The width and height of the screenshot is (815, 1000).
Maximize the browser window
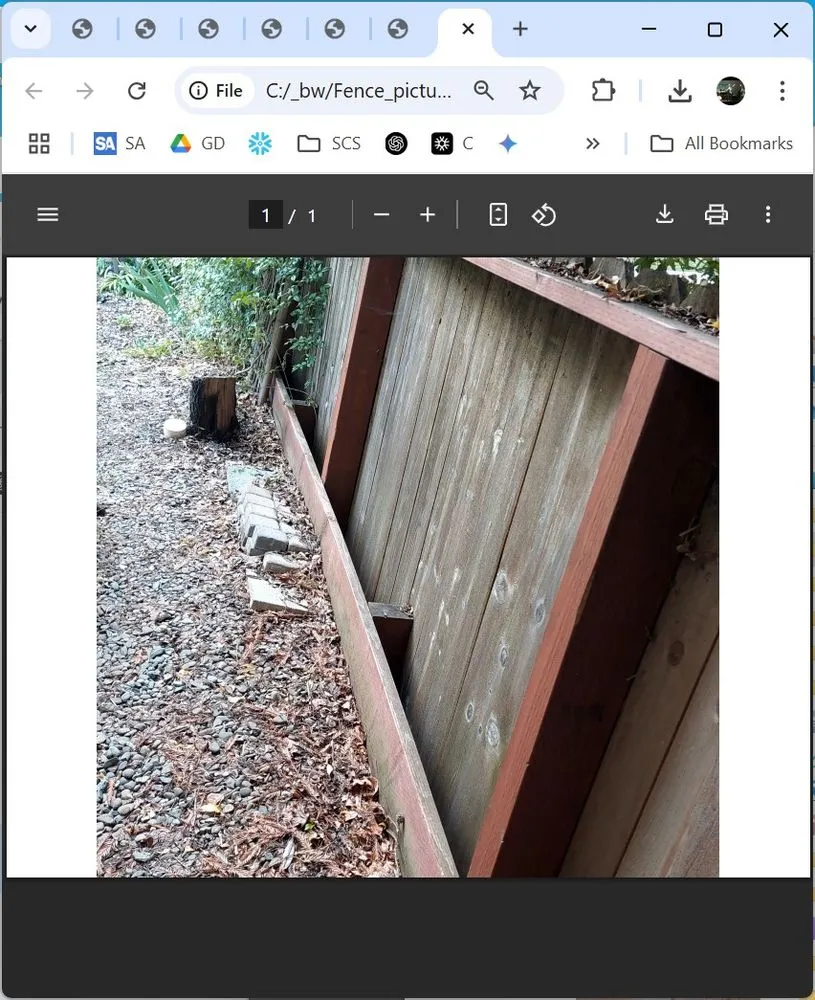pos(715,29)
